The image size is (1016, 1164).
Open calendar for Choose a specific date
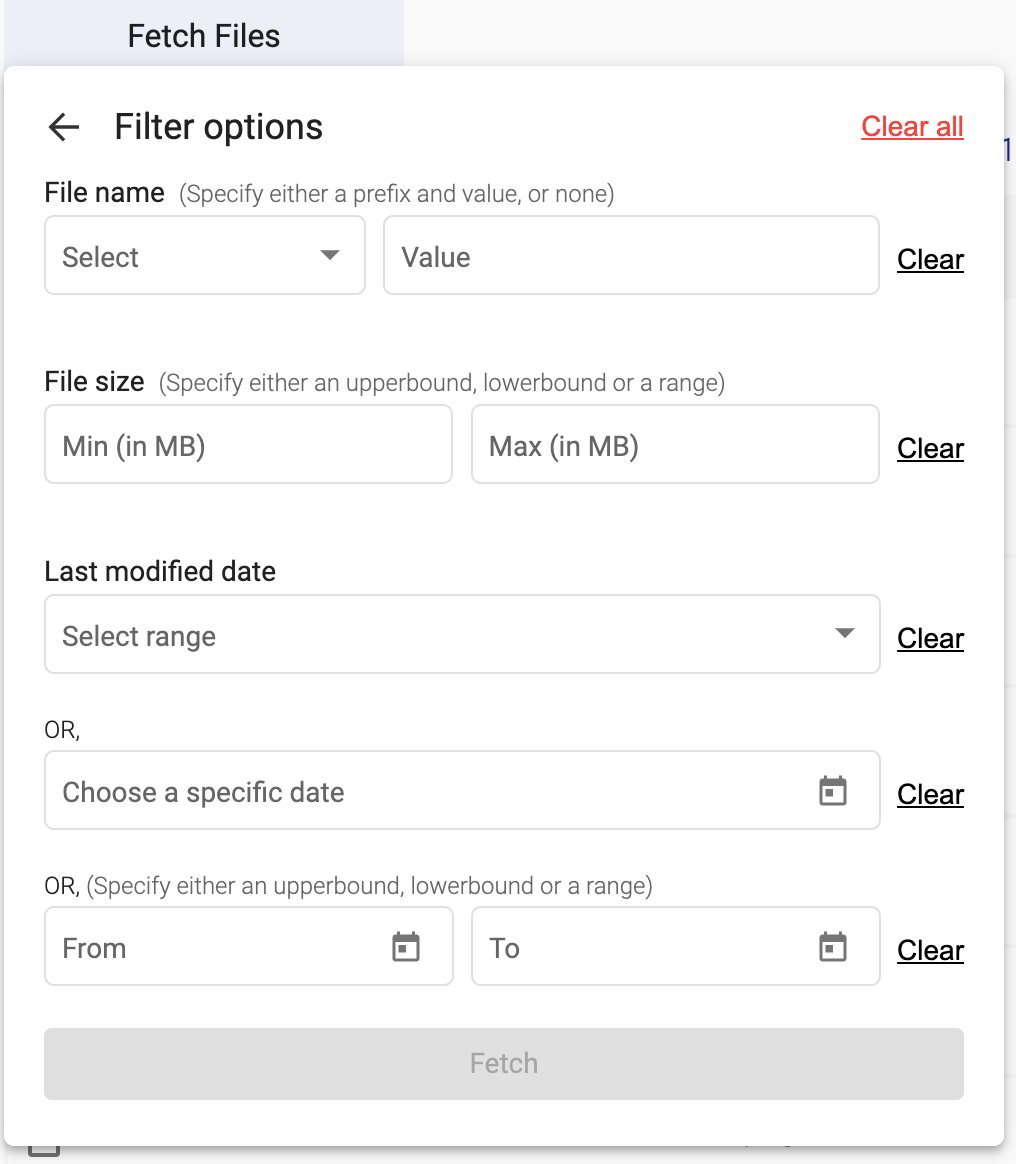(832, 791)
